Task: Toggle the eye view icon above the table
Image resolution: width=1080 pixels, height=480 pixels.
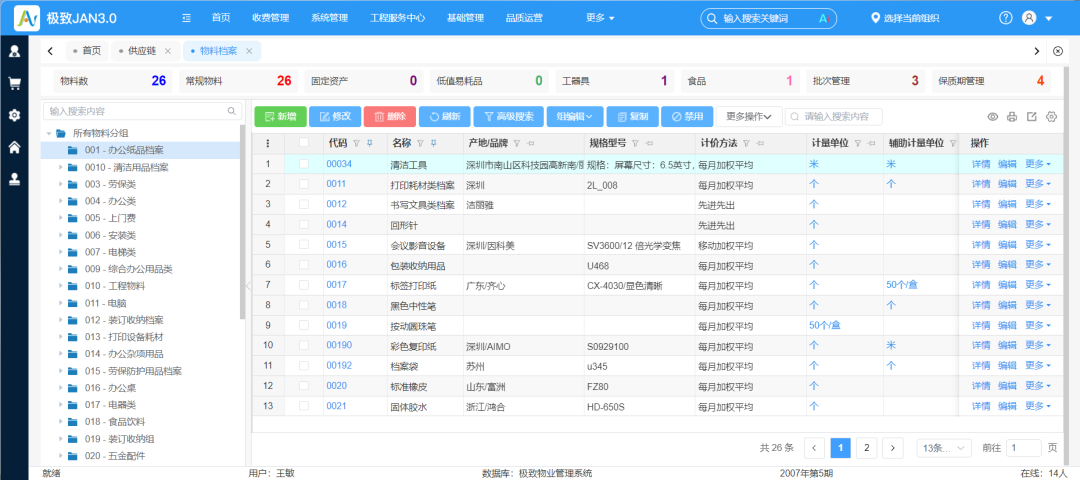Action: 993,116
